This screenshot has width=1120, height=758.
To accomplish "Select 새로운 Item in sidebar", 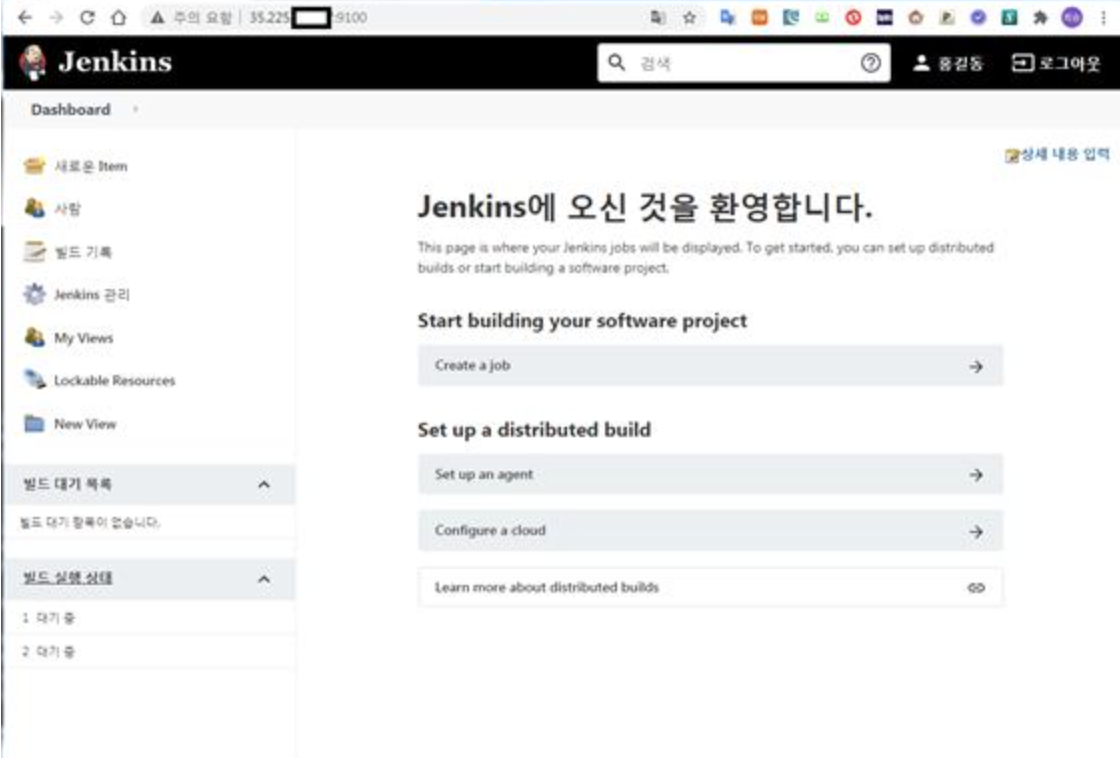I will [x=91, y=166].
